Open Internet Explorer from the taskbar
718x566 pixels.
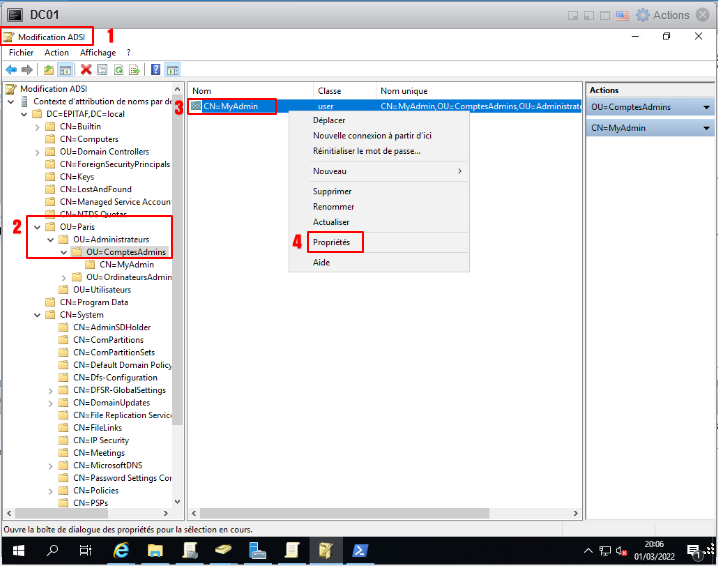point(122,551)
